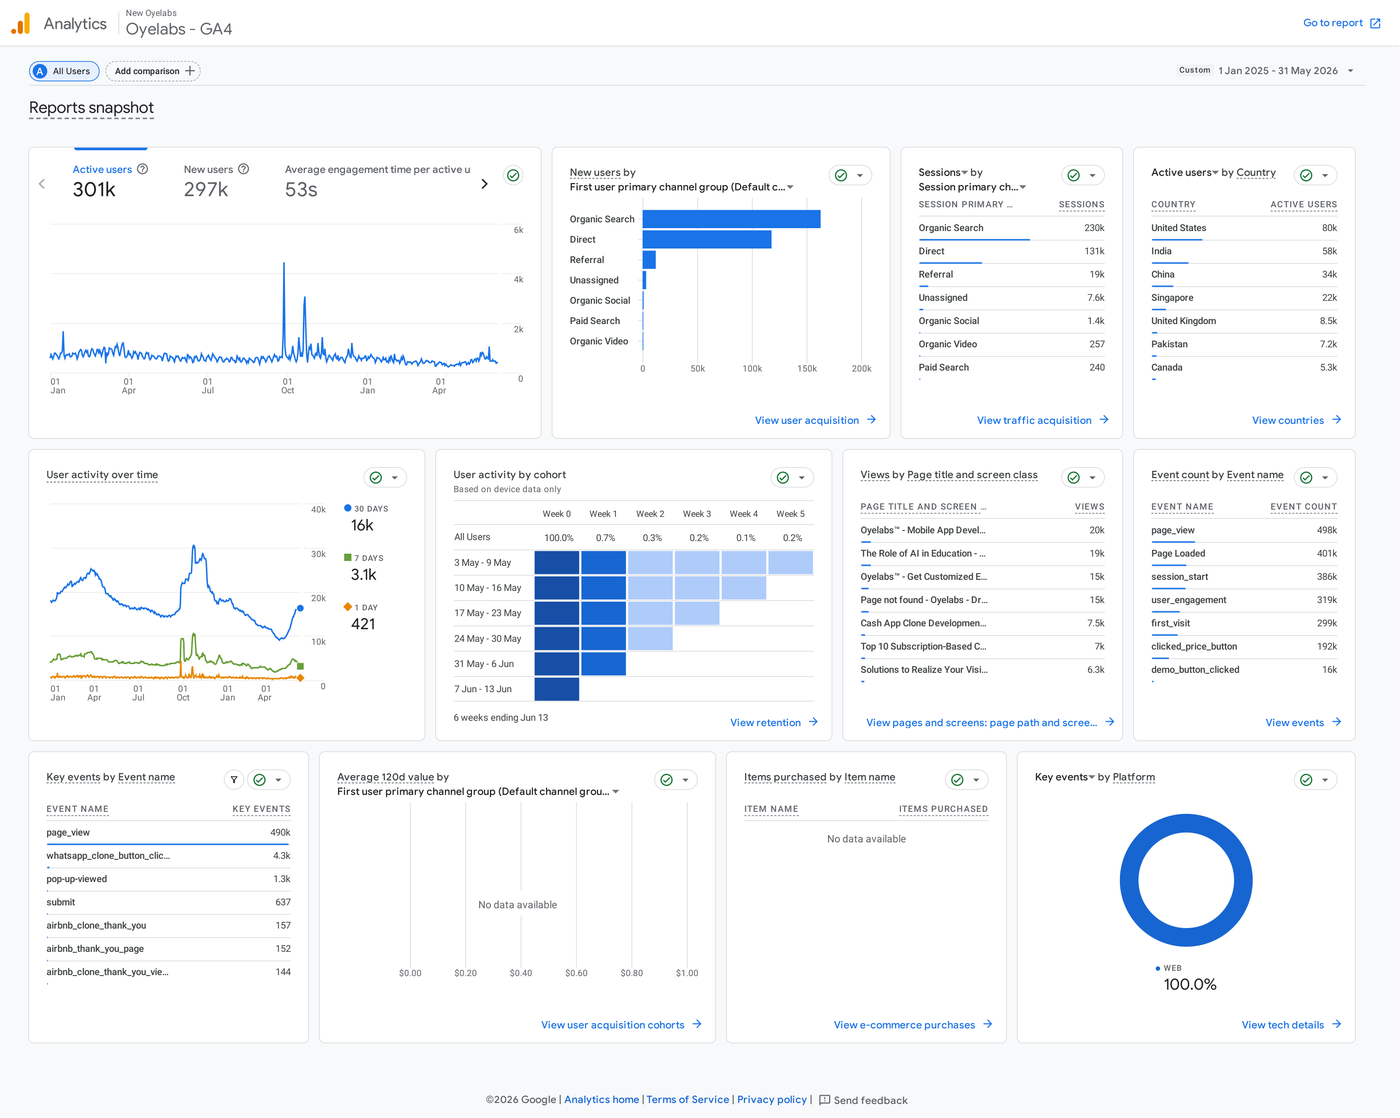Screen dimensions: 1400x1118
Task: Click check status icon in Event count card
Action: tap(1306, 477)
